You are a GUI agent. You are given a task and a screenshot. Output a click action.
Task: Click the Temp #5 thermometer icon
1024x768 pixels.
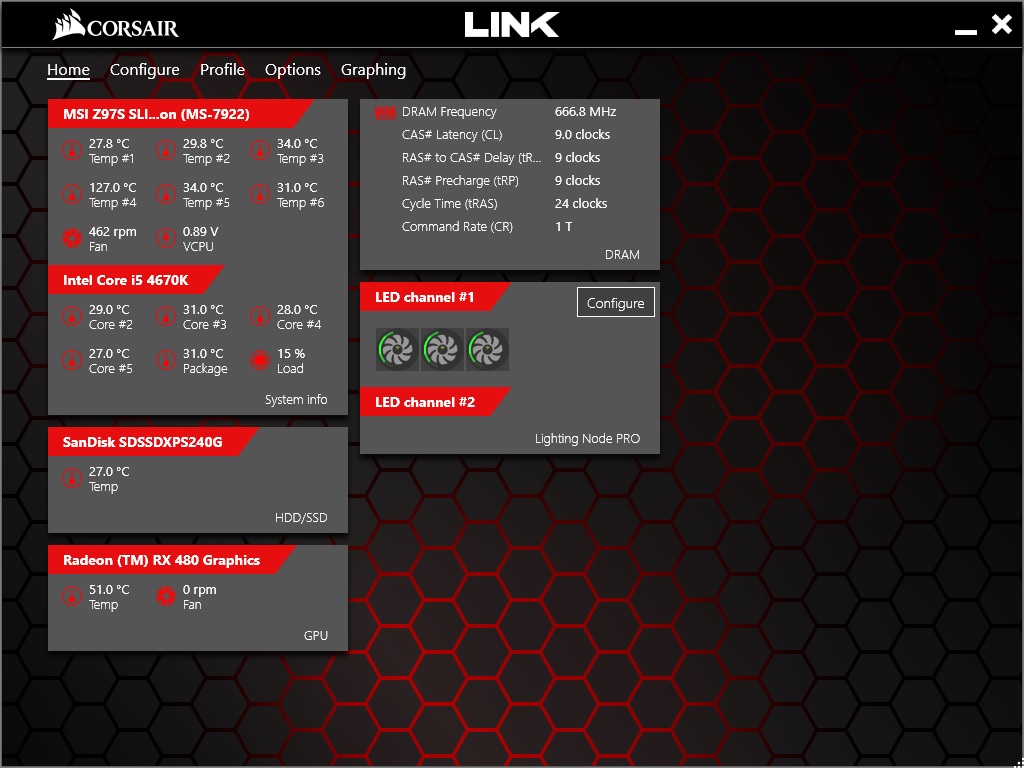coord(166,195)
